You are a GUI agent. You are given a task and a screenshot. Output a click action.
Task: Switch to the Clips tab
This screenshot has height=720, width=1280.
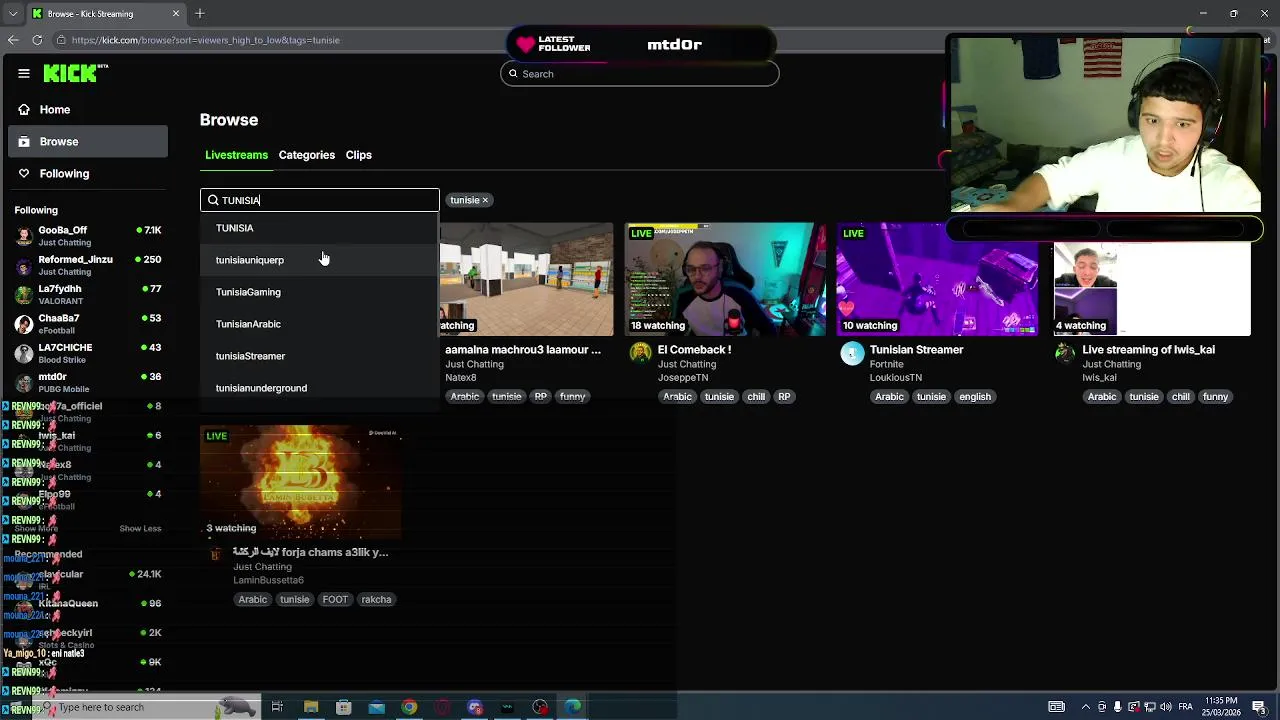pos(359,155)
